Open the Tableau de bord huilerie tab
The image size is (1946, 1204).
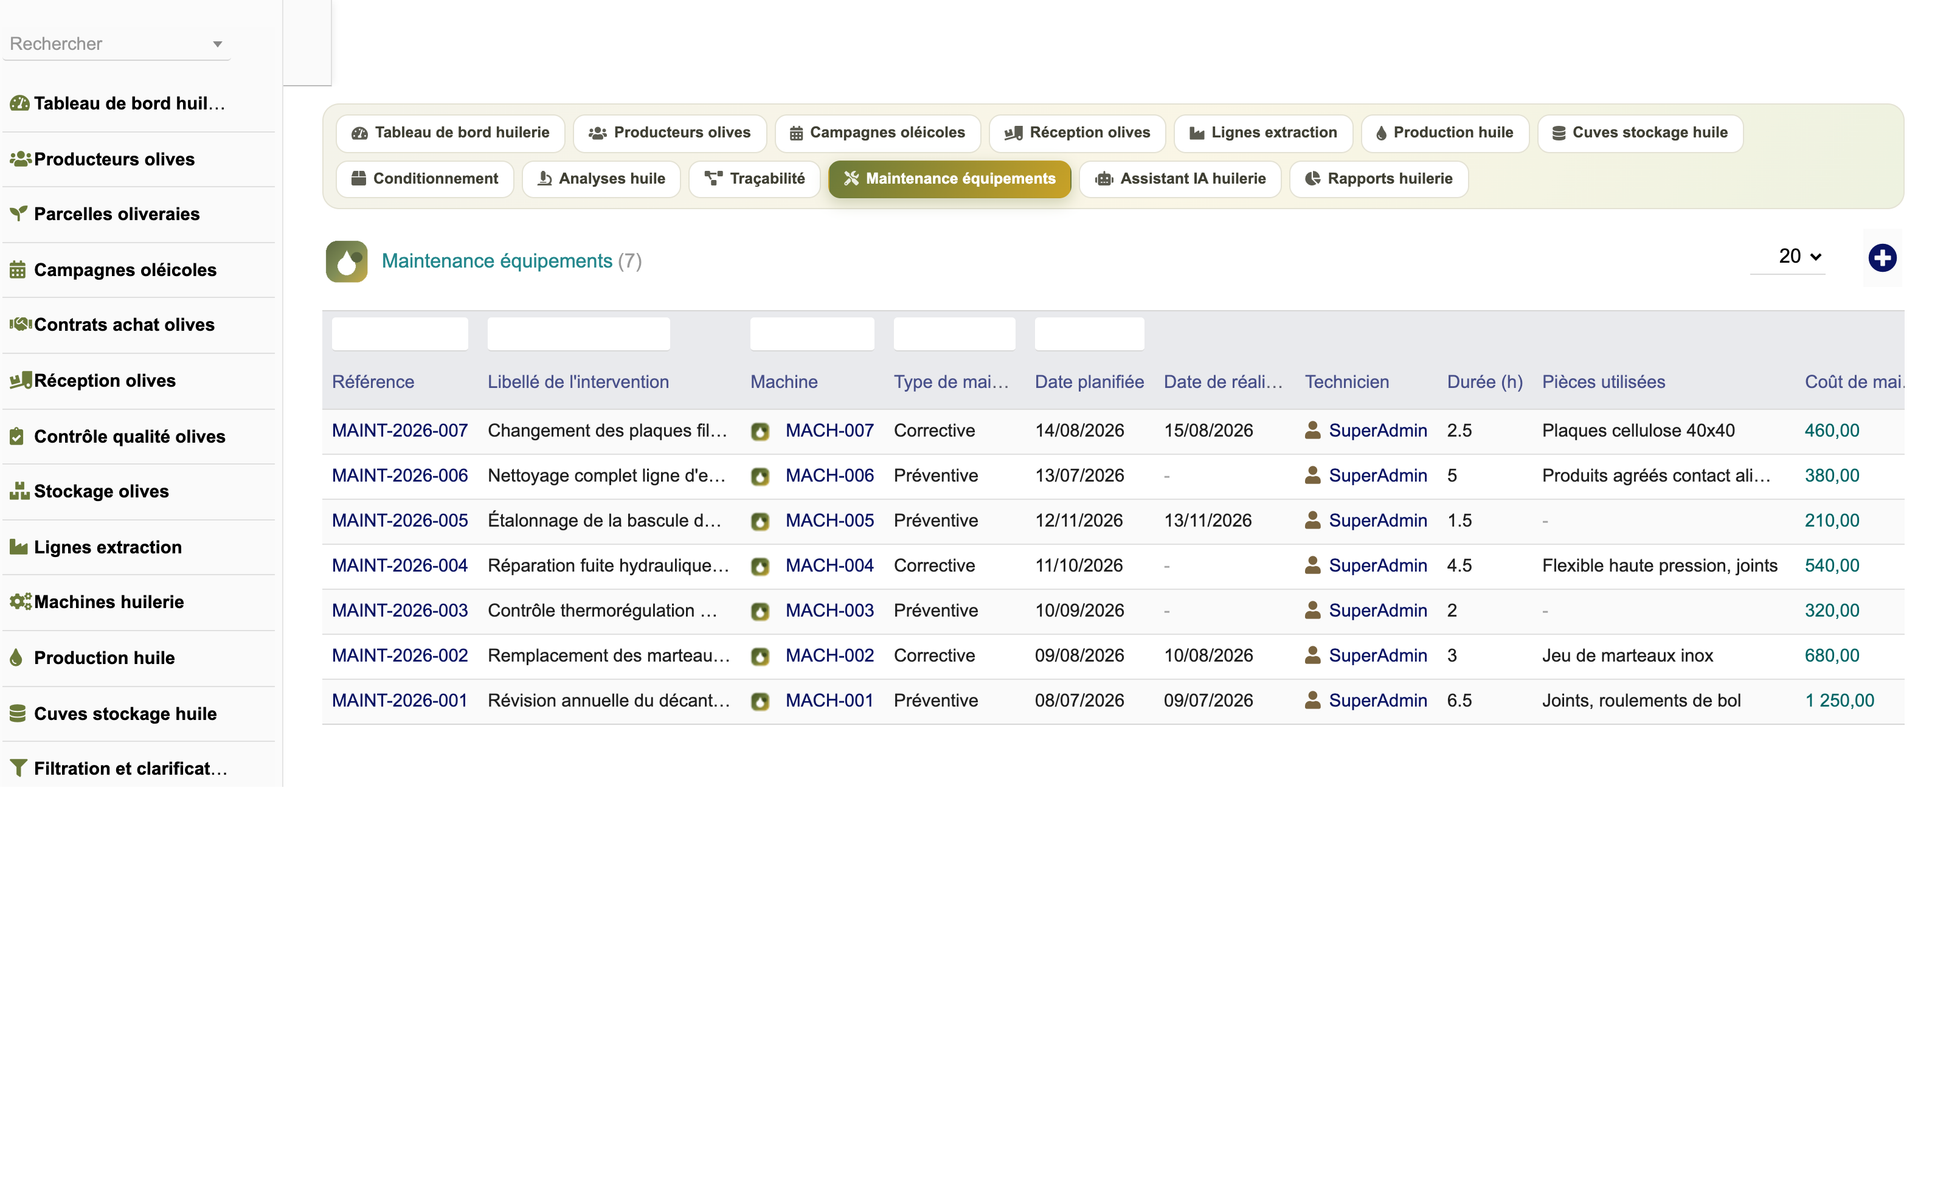coord(450,133)
